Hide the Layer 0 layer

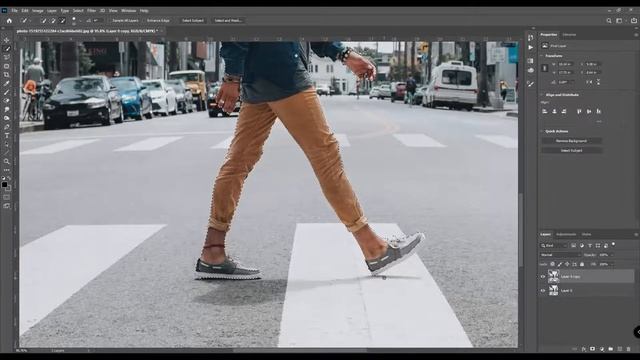[543, 291]
